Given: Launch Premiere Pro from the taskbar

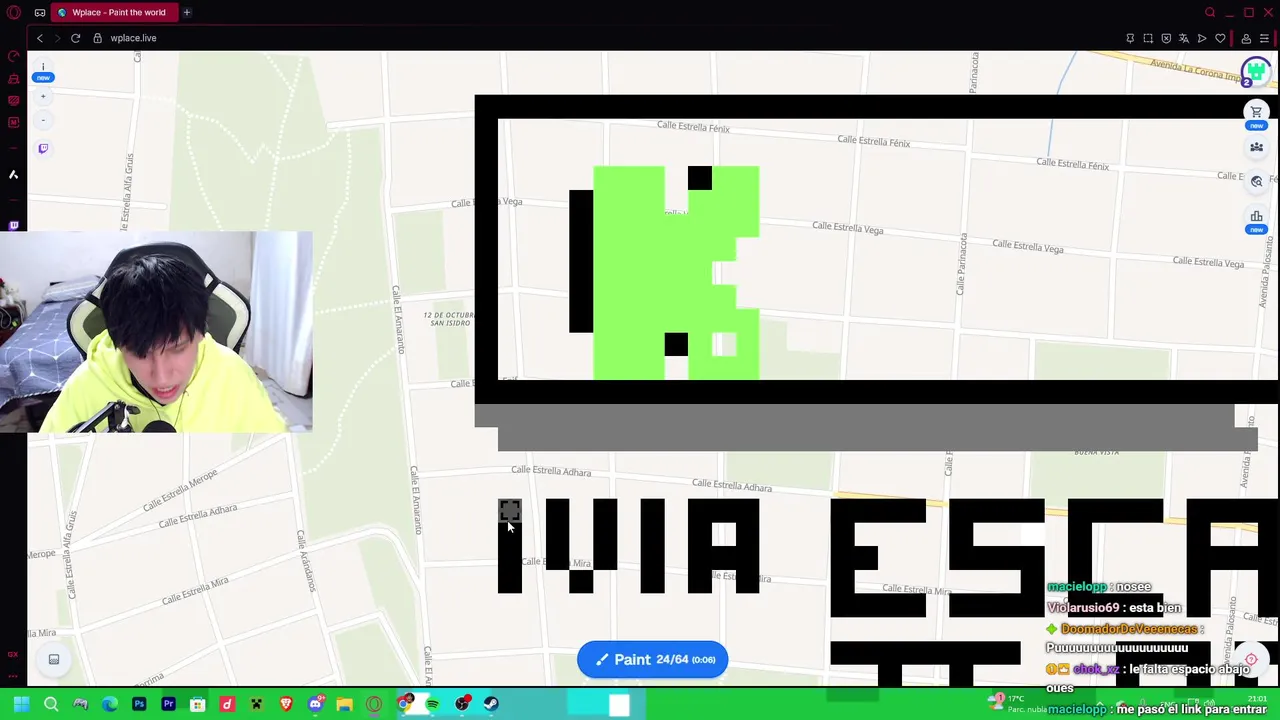Looking at the screenshot, I should [168, 704].
